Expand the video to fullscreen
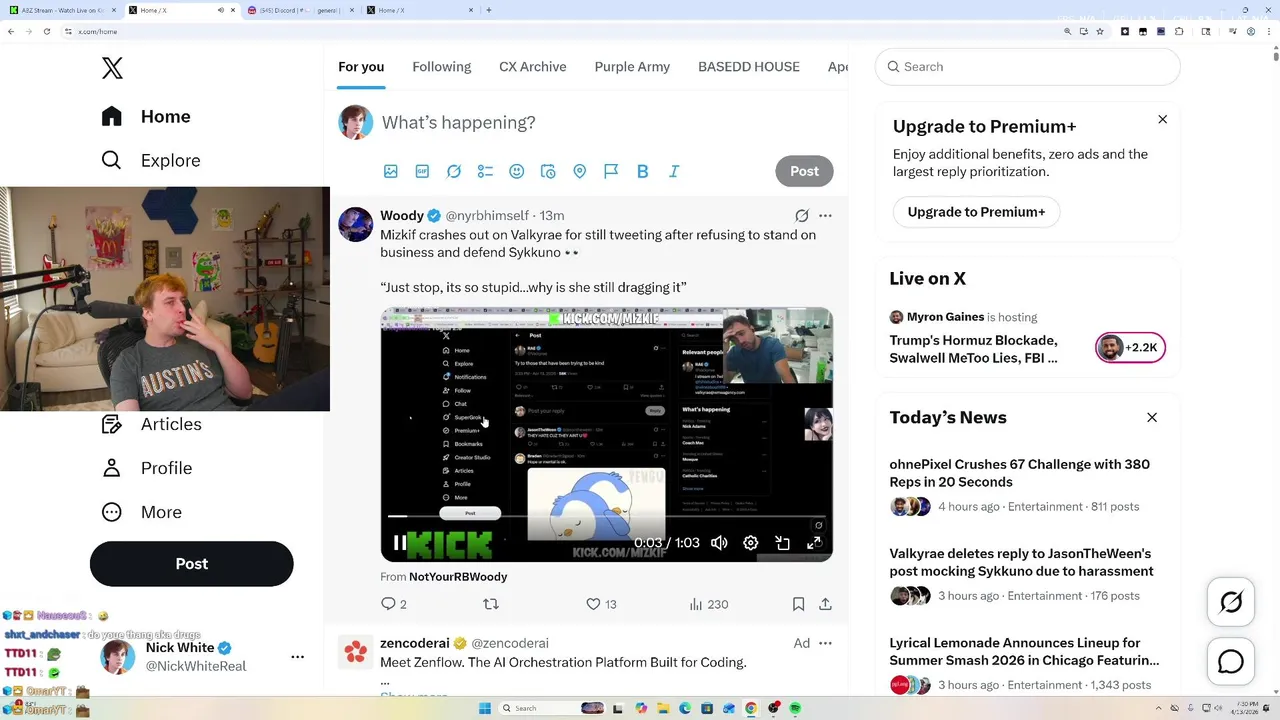 click(814, 543)
